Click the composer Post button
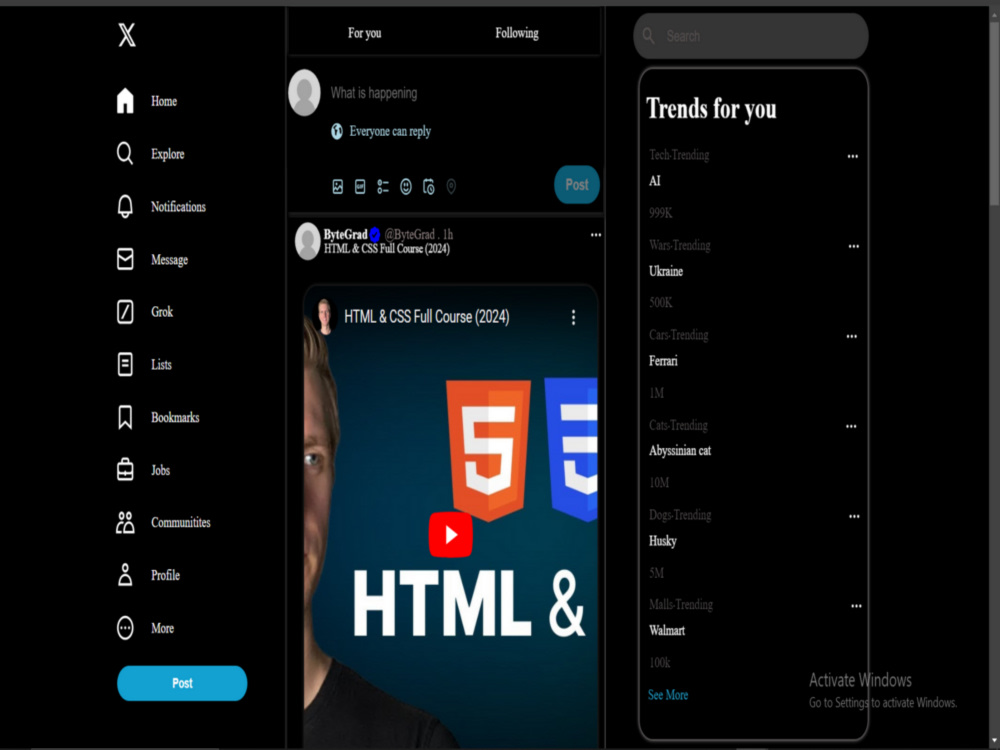 point(577,184)
